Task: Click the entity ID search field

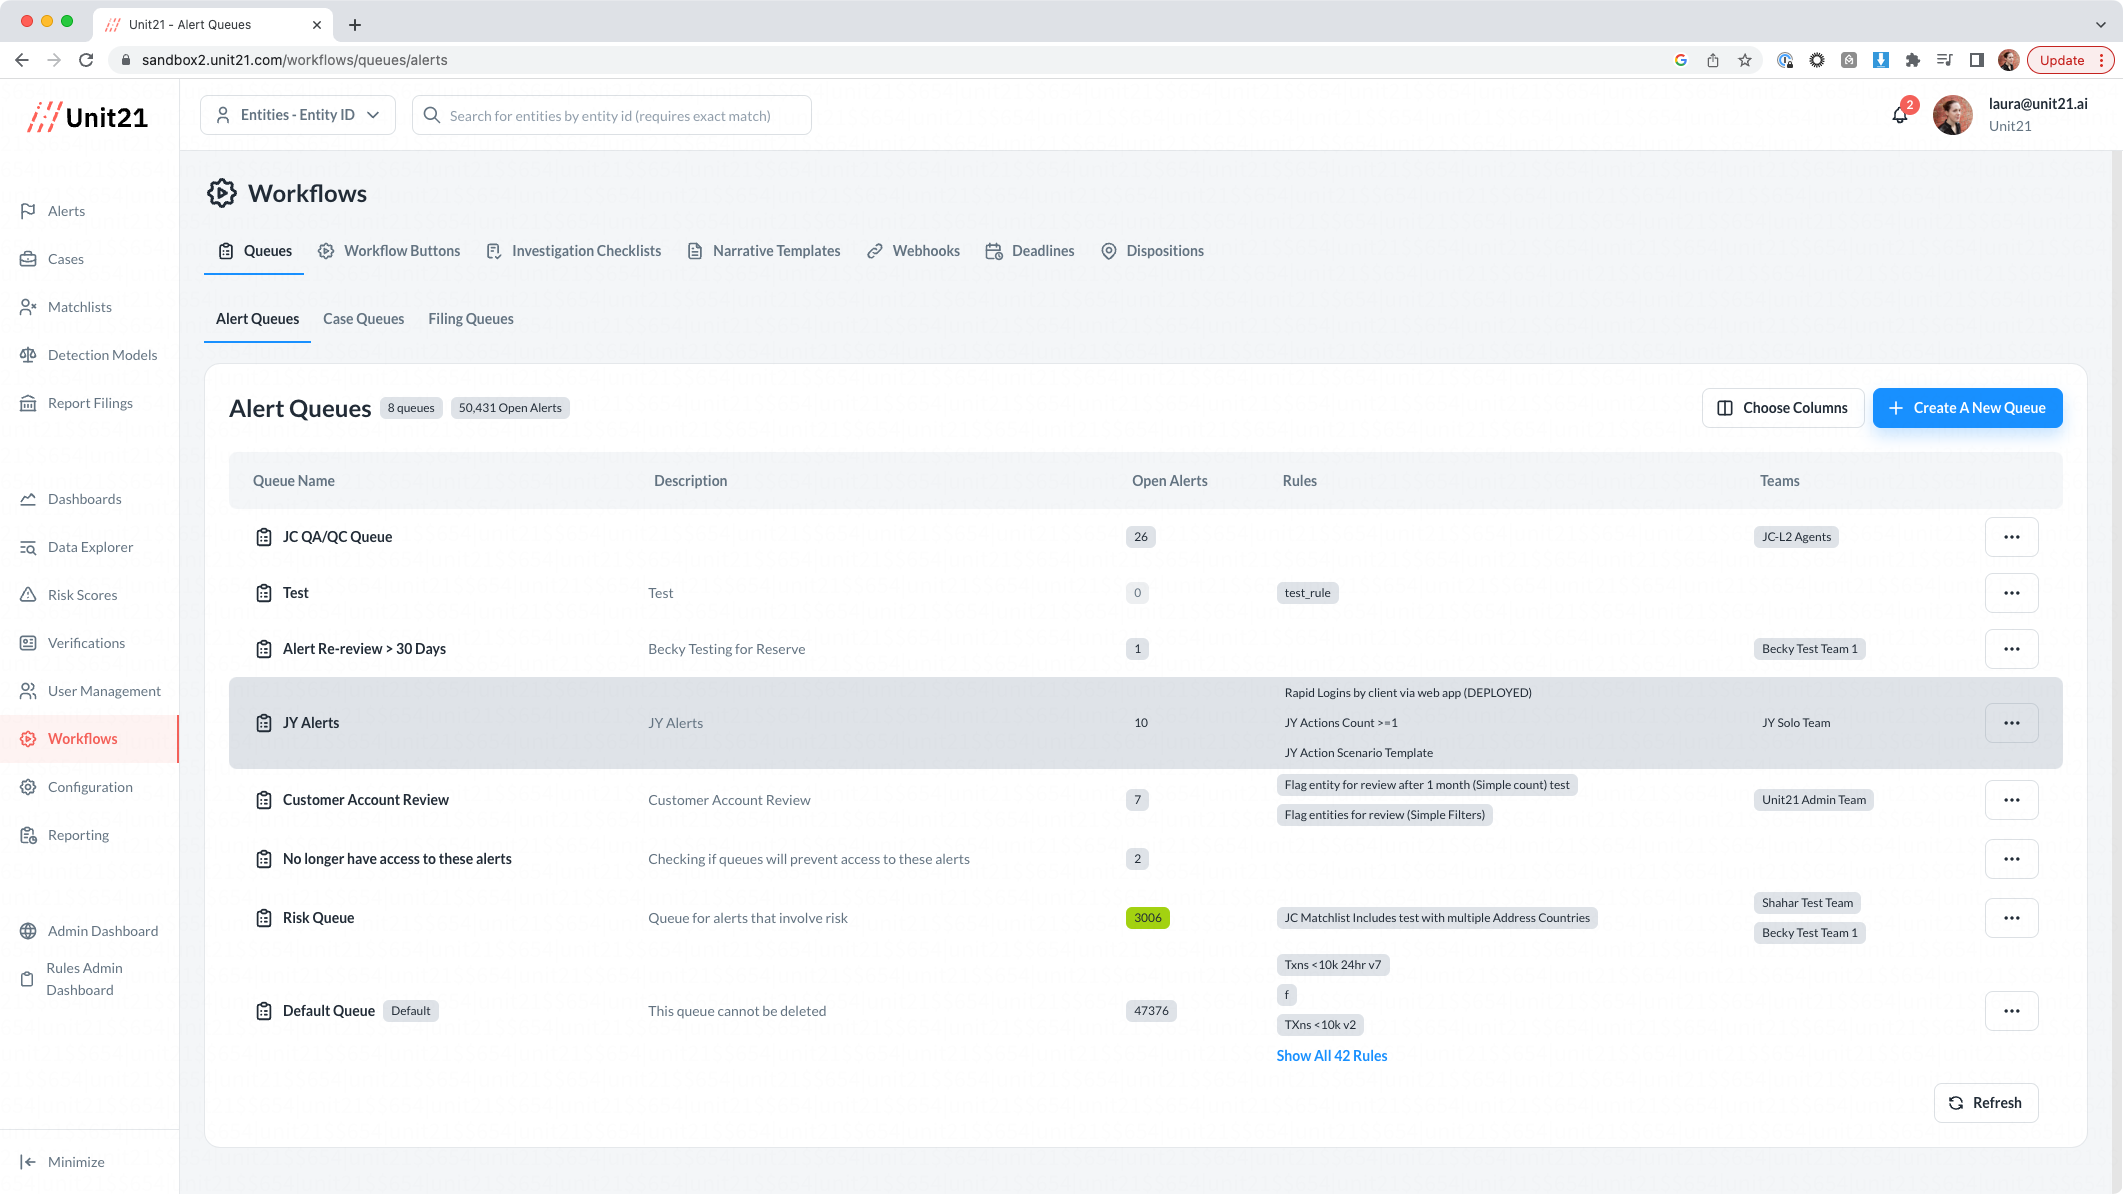Action: (x=611, y=116)
